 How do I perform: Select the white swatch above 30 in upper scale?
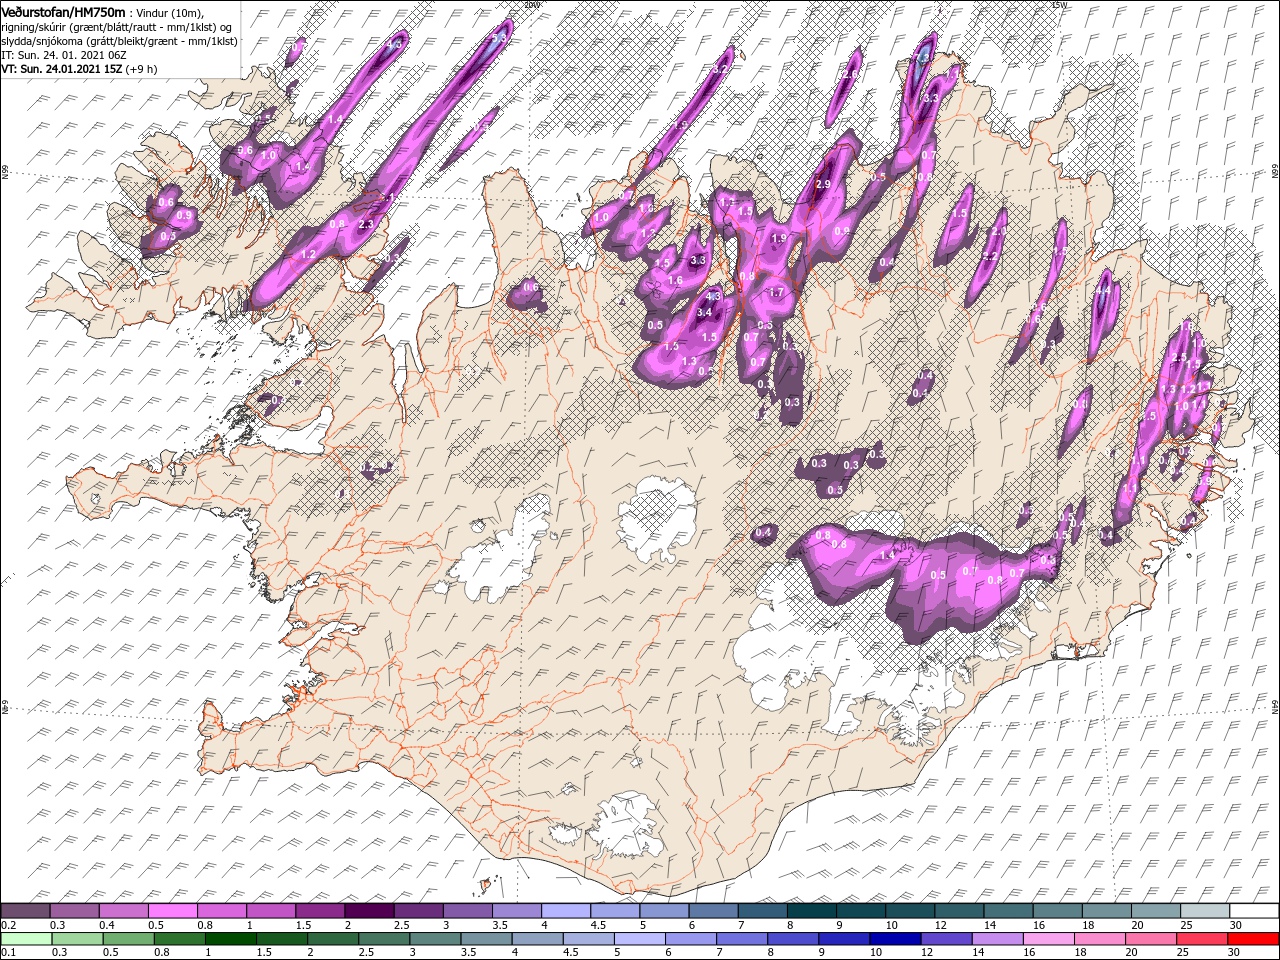[x=1255, y=911]
